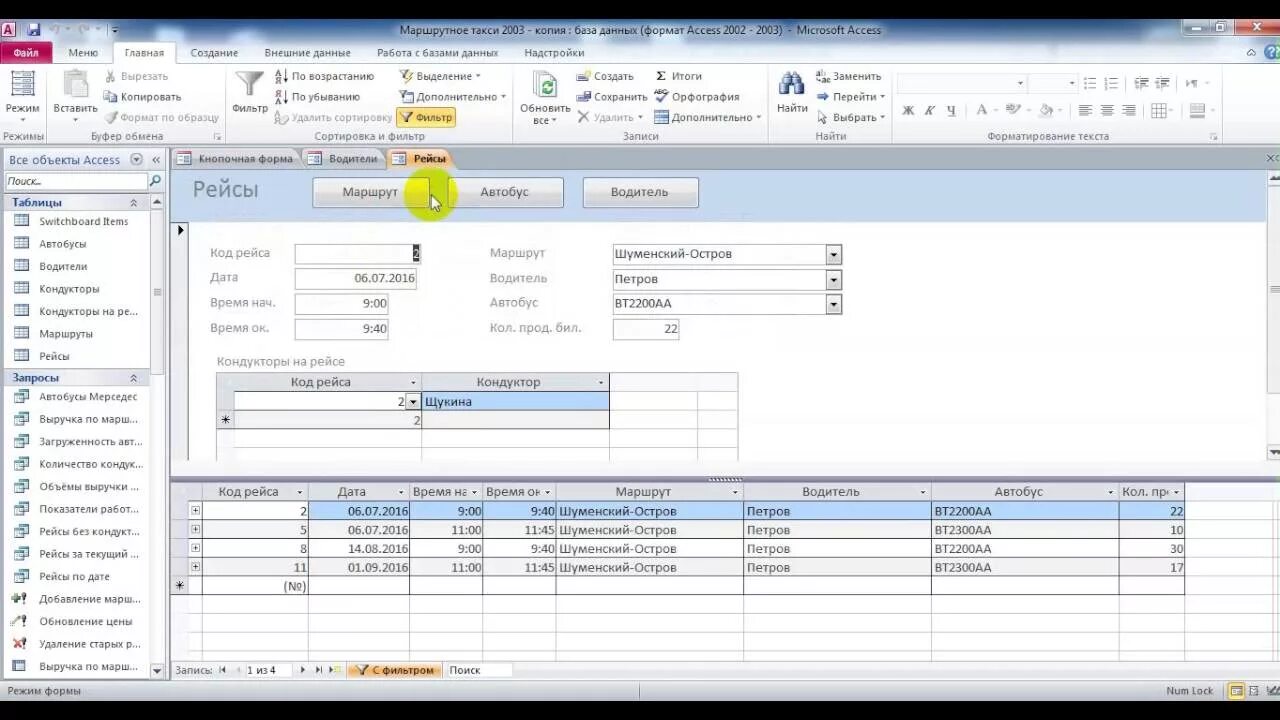
Task: Click the Вставить paste icon
Action: pos(75,84)
